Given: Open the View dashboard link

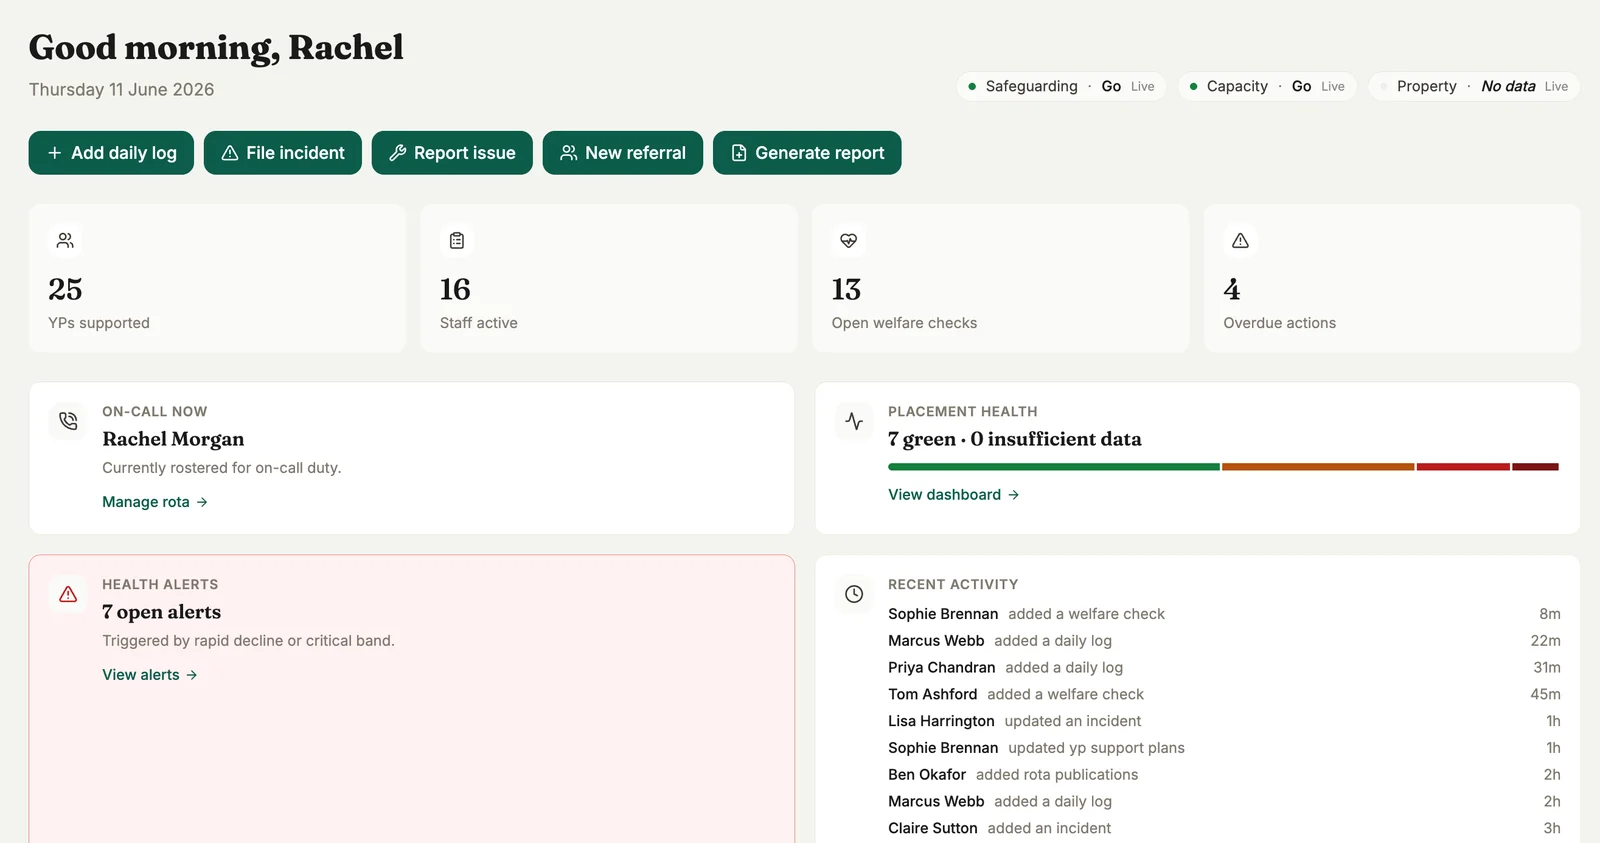Looking at the screenshot, I should (x=954, y=495).
